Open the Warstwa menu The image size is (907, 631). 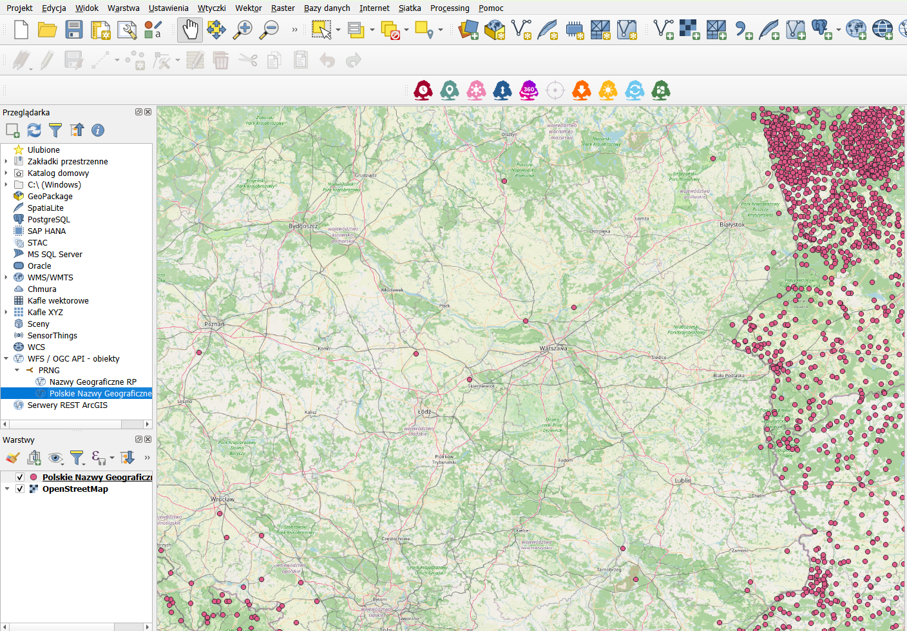point(123,8)
